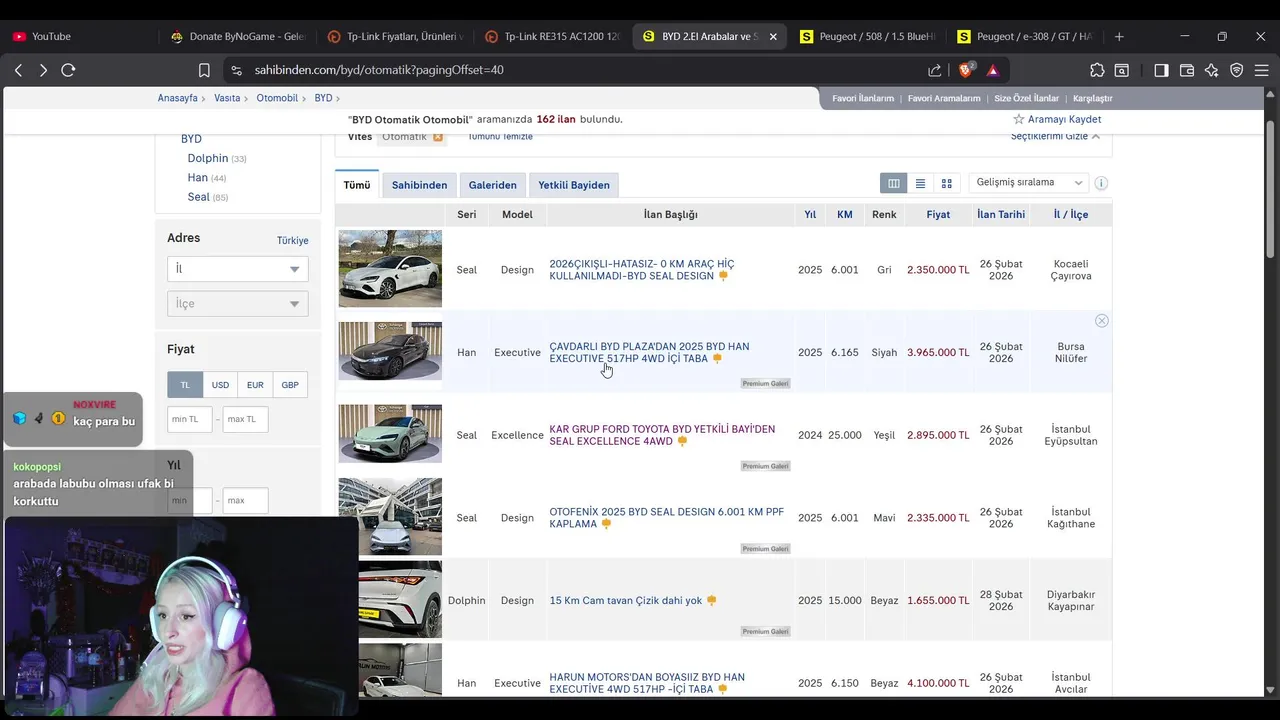This screenshot has width=1280, height=720.
Task: Open the İlçe district dropdown
Action: coord(238,304)
